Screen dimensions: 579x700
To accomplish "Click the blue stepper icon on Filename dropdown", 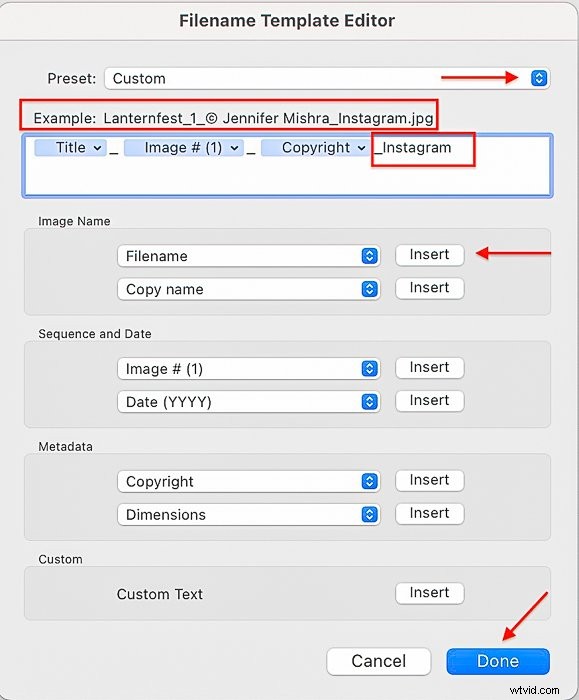I will (369, 256).
